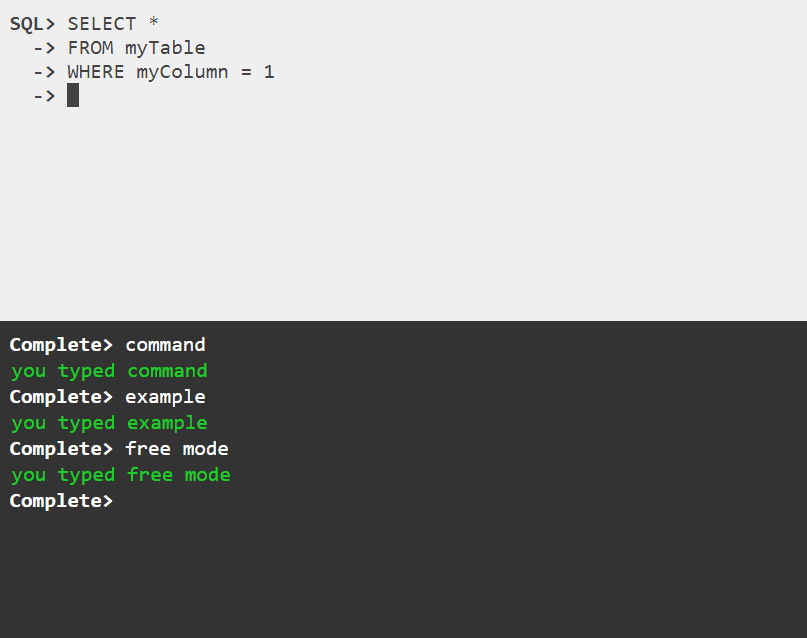This screenshot has width=807, height=638.
Task: Click the SQL> prompt label
Action: coord(32,24)
